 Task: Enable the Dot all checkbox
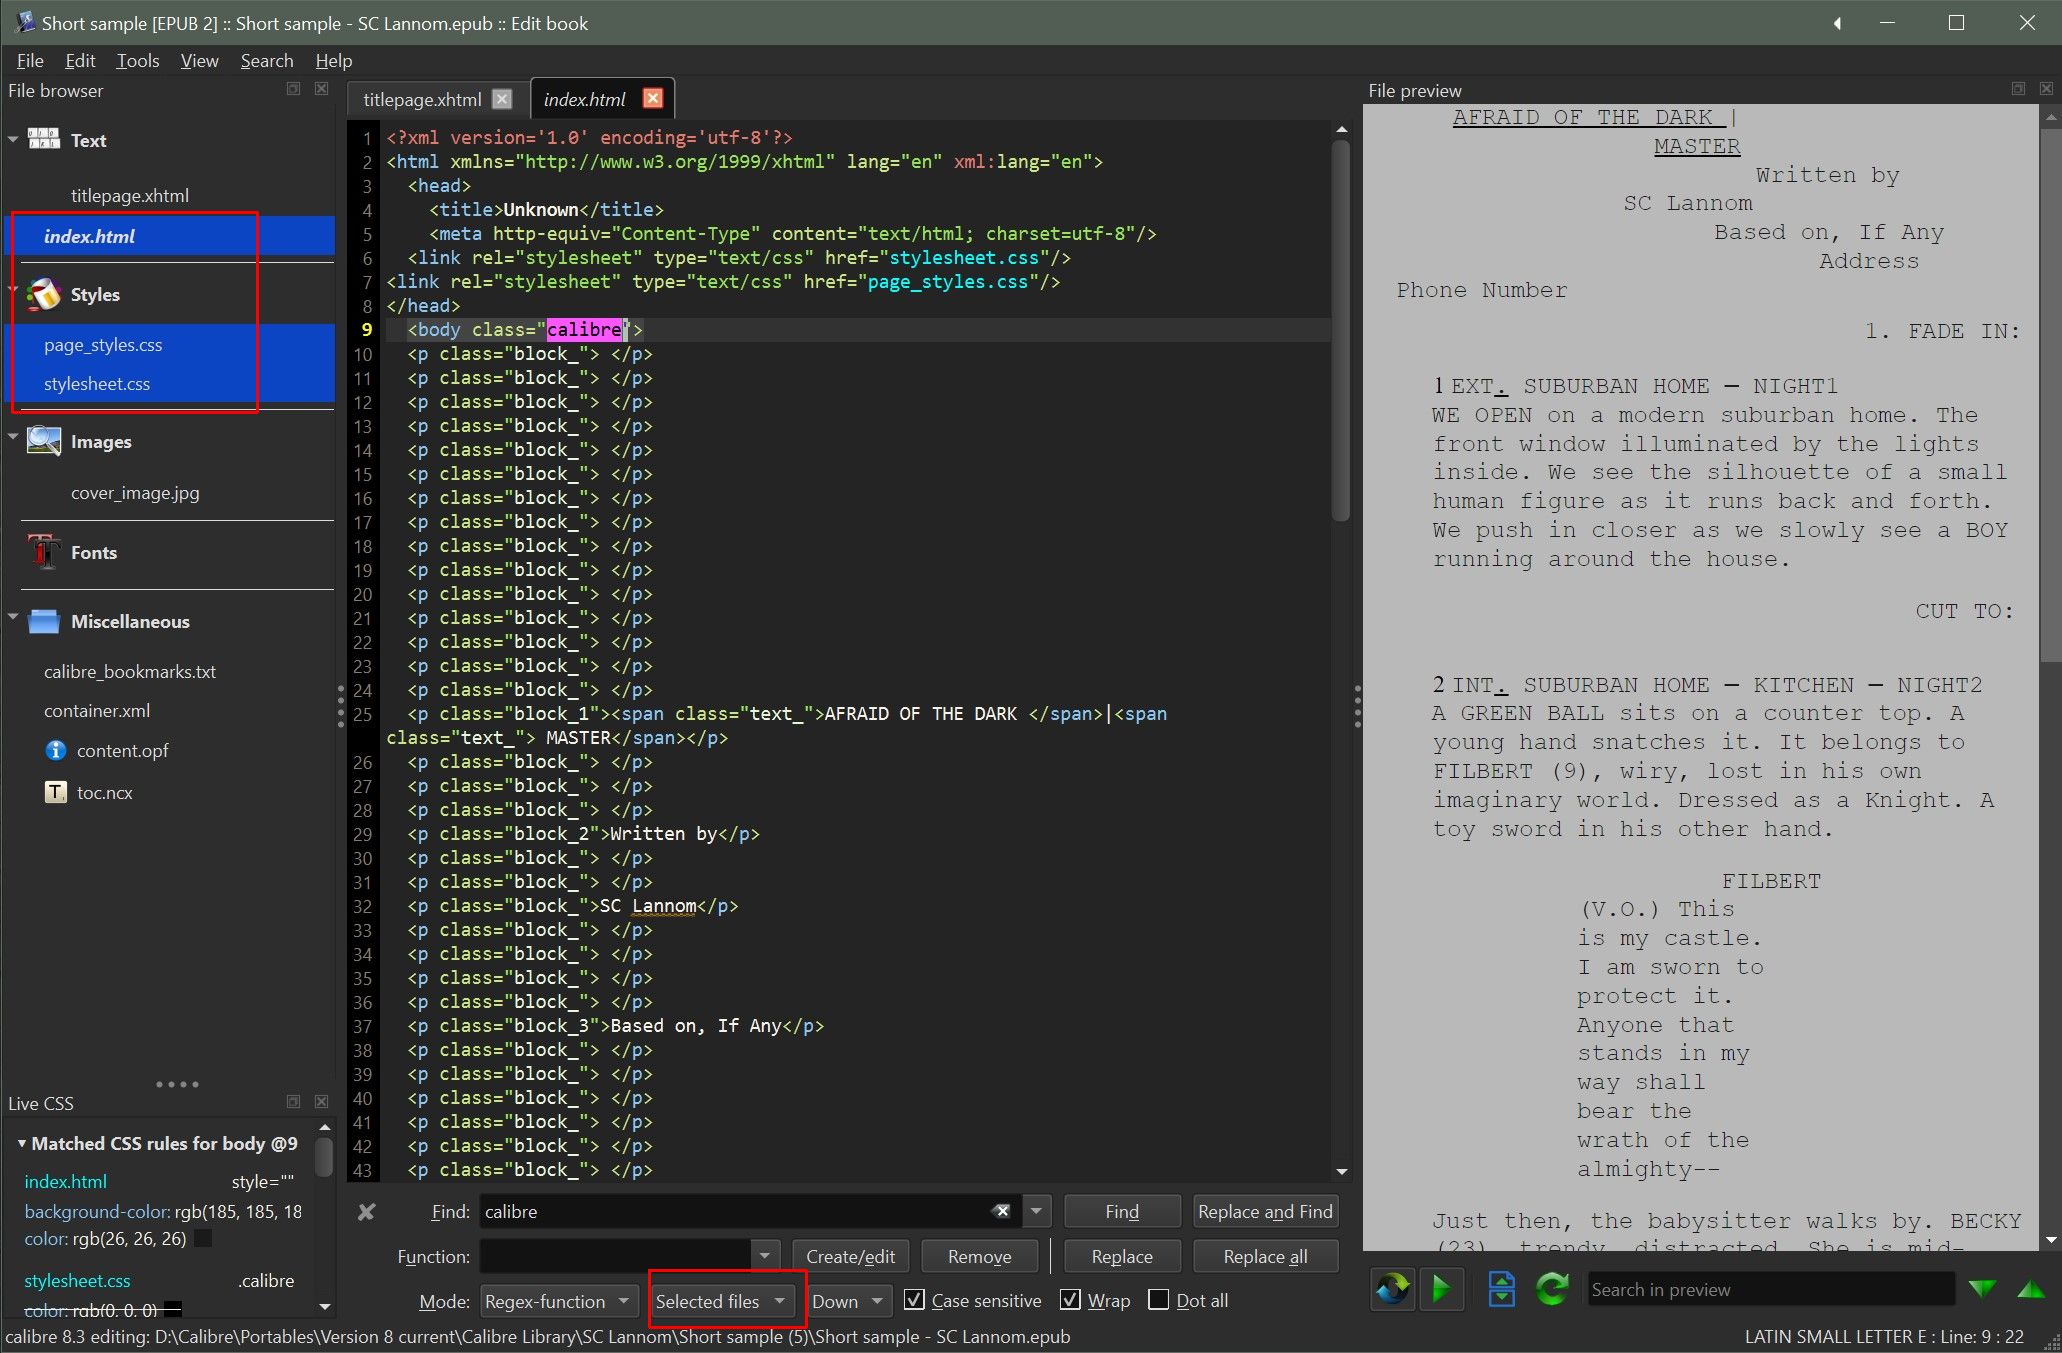(1159, 1300)
